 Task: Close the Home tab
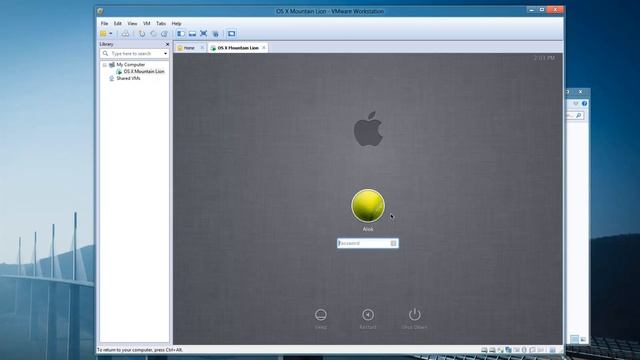pyautogui.click(x=202, y=48)
